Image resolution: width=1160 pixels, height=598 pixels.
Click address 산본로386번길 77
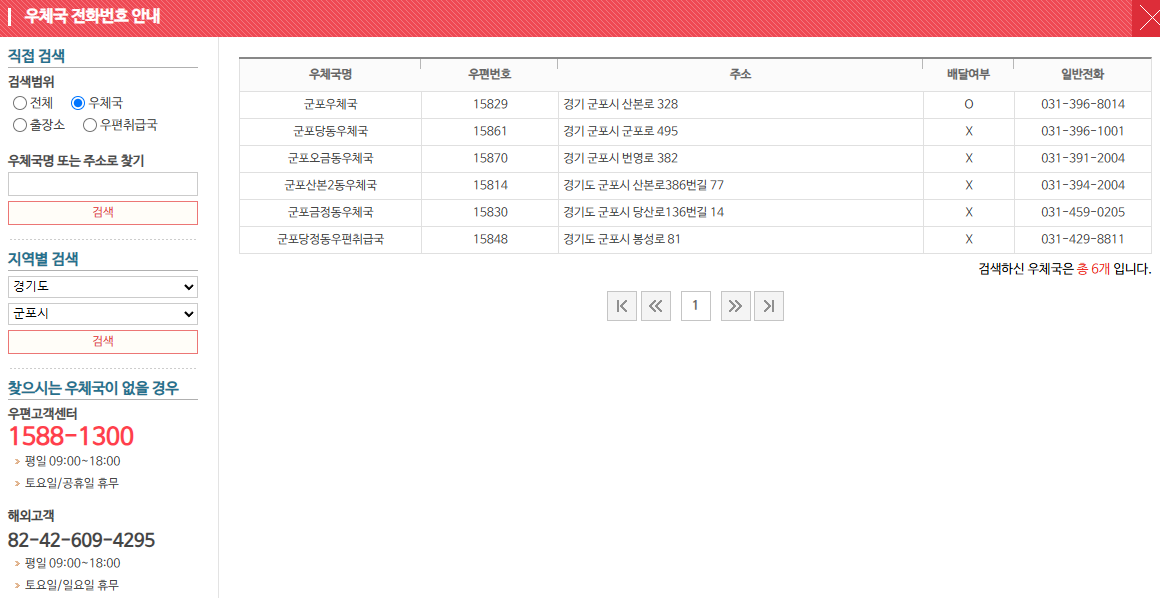(678, 185)
